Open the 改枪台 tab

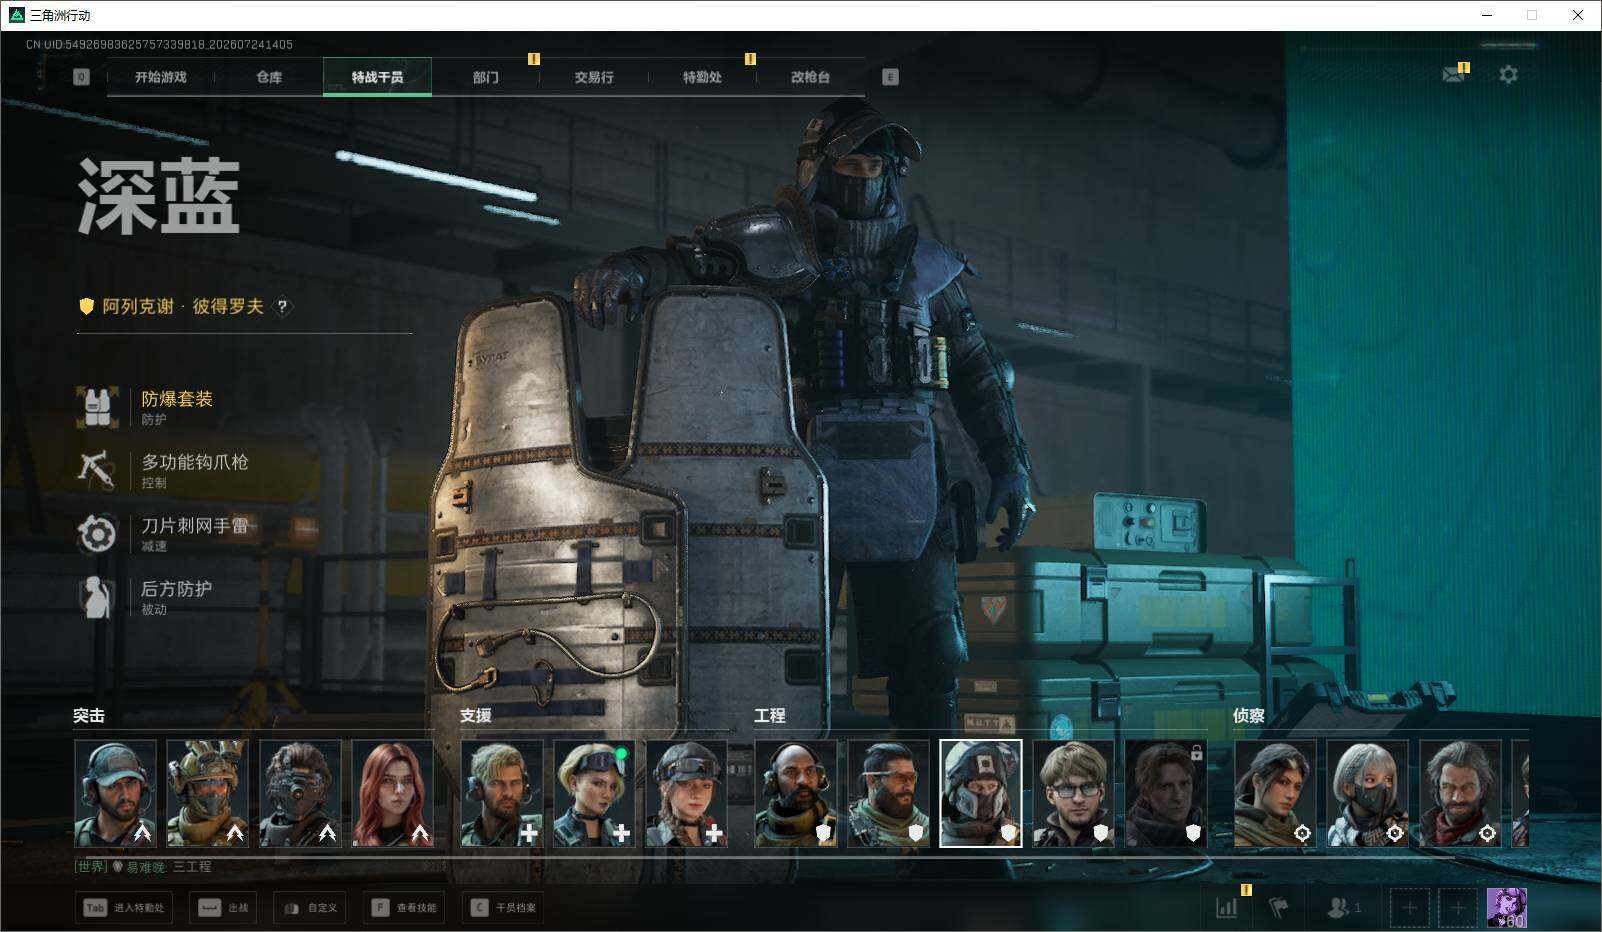click(811, 77)
